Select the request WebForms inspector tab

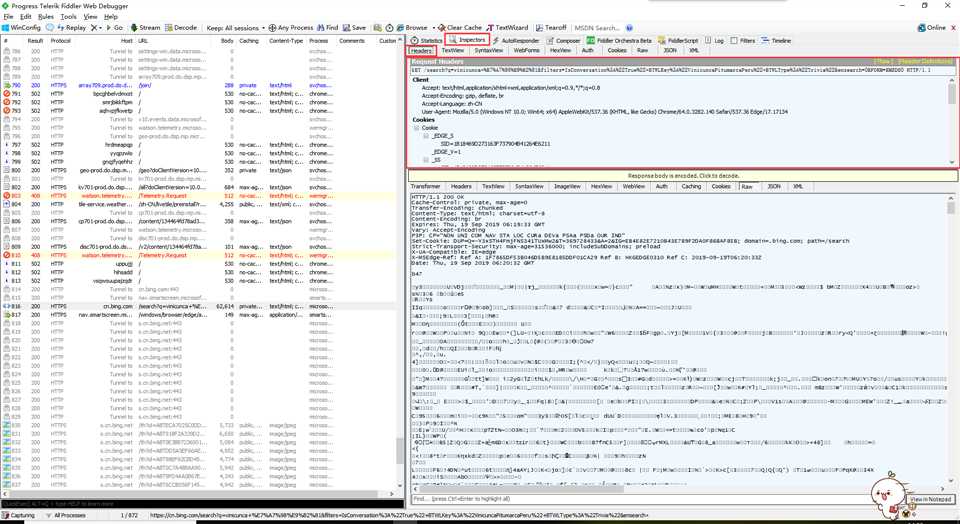pyautogui.click(x=526, y=51)
